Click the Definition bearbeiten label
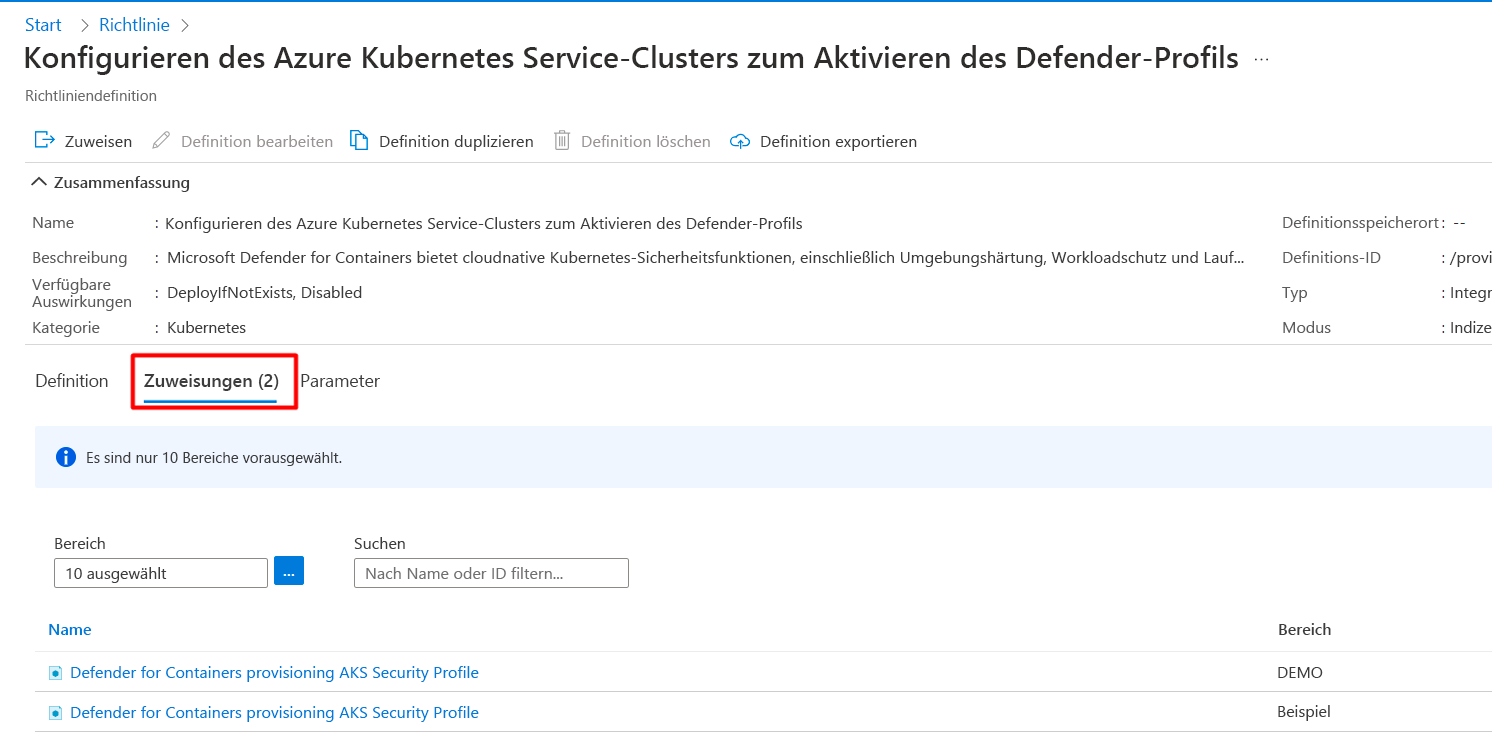Viewport: 1492px width, 747px height. coord(257,142)
